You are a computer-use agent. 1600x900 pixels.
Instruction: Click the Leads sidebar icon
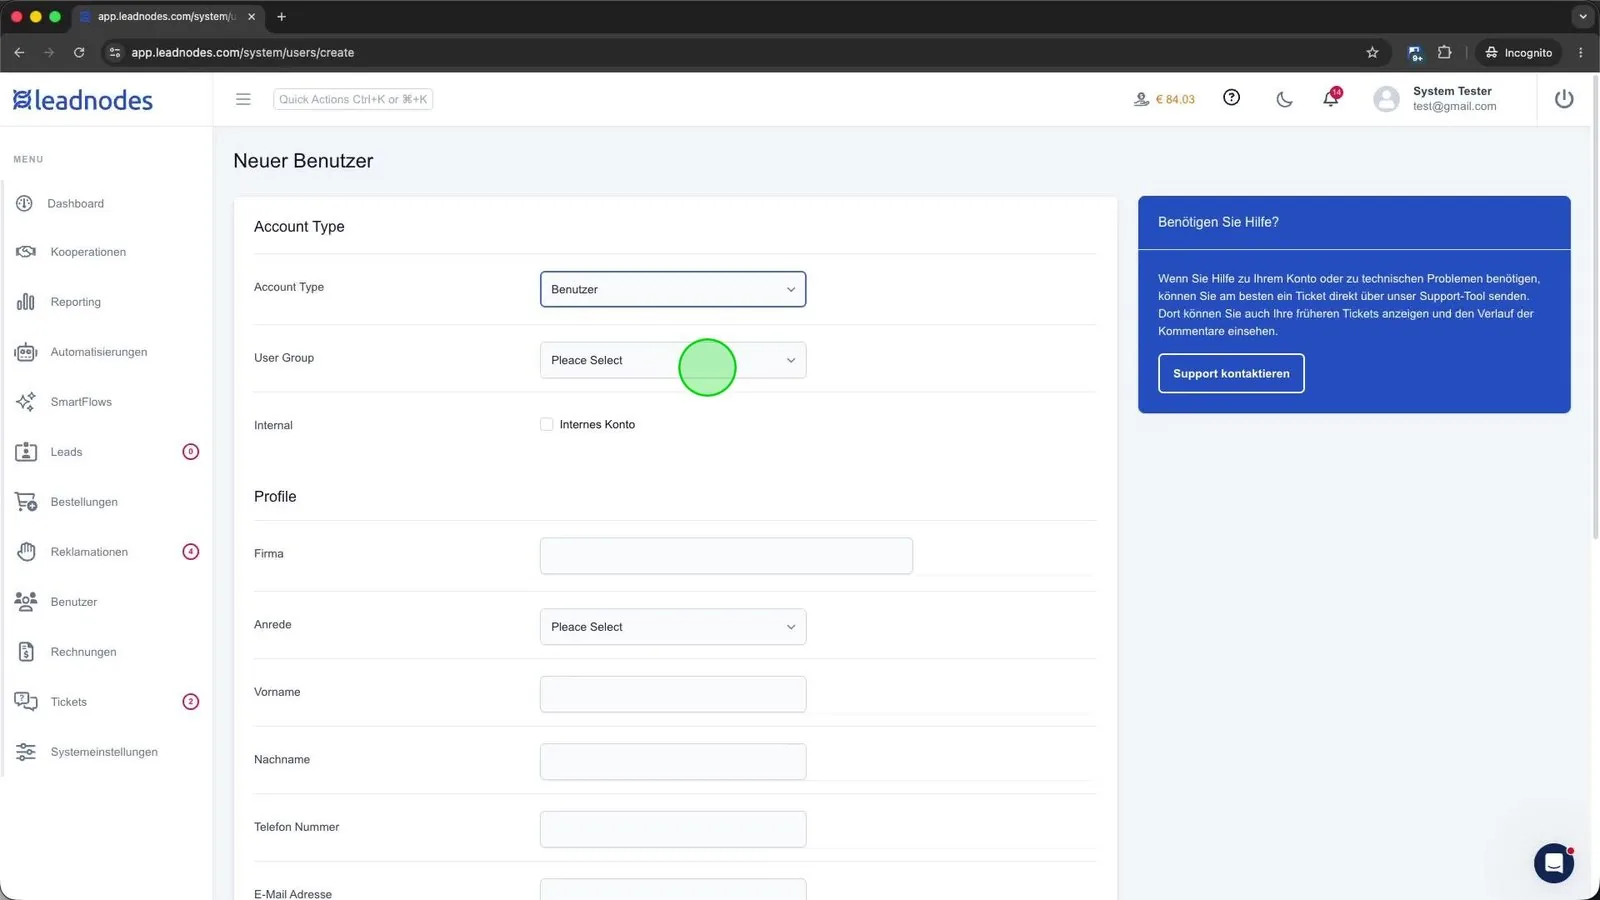26,452
